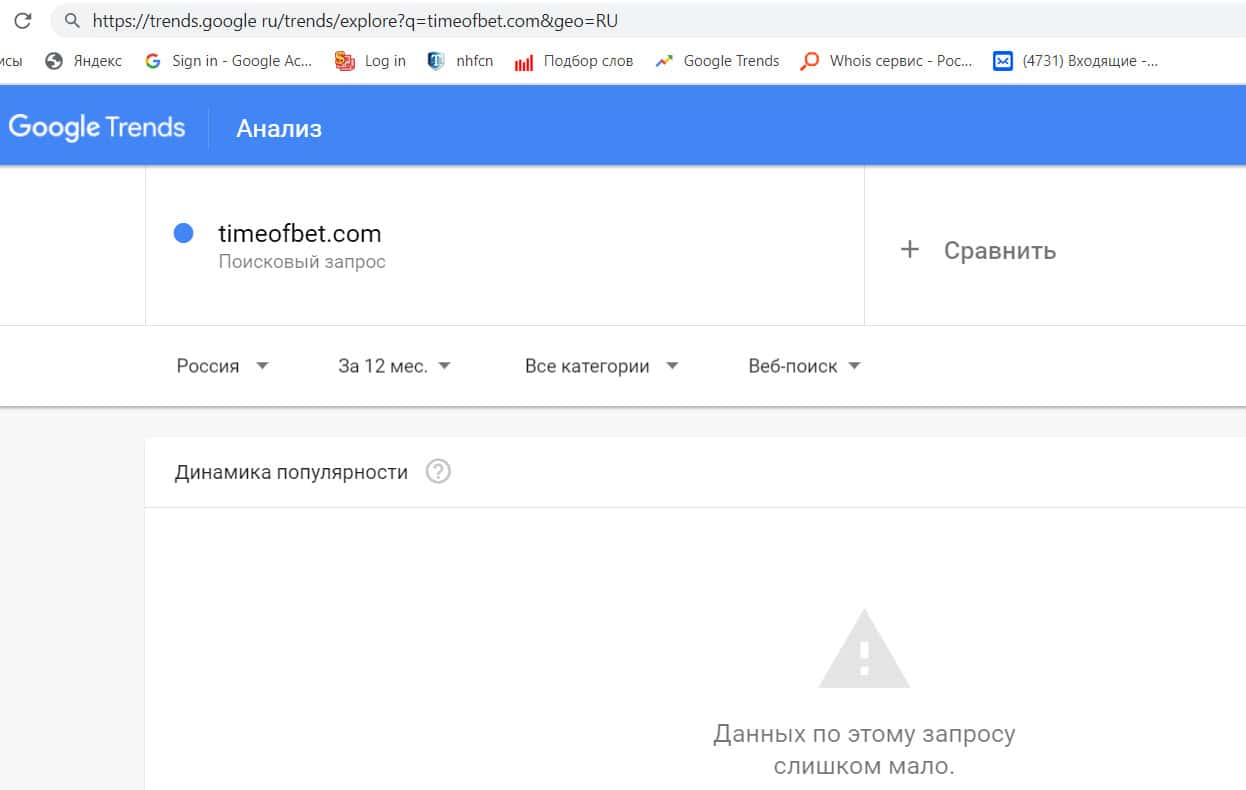The image size is (1246, 790).
Task: Expand the За 12 мес. time range dropdown
Action: click(x=394, y=366)
